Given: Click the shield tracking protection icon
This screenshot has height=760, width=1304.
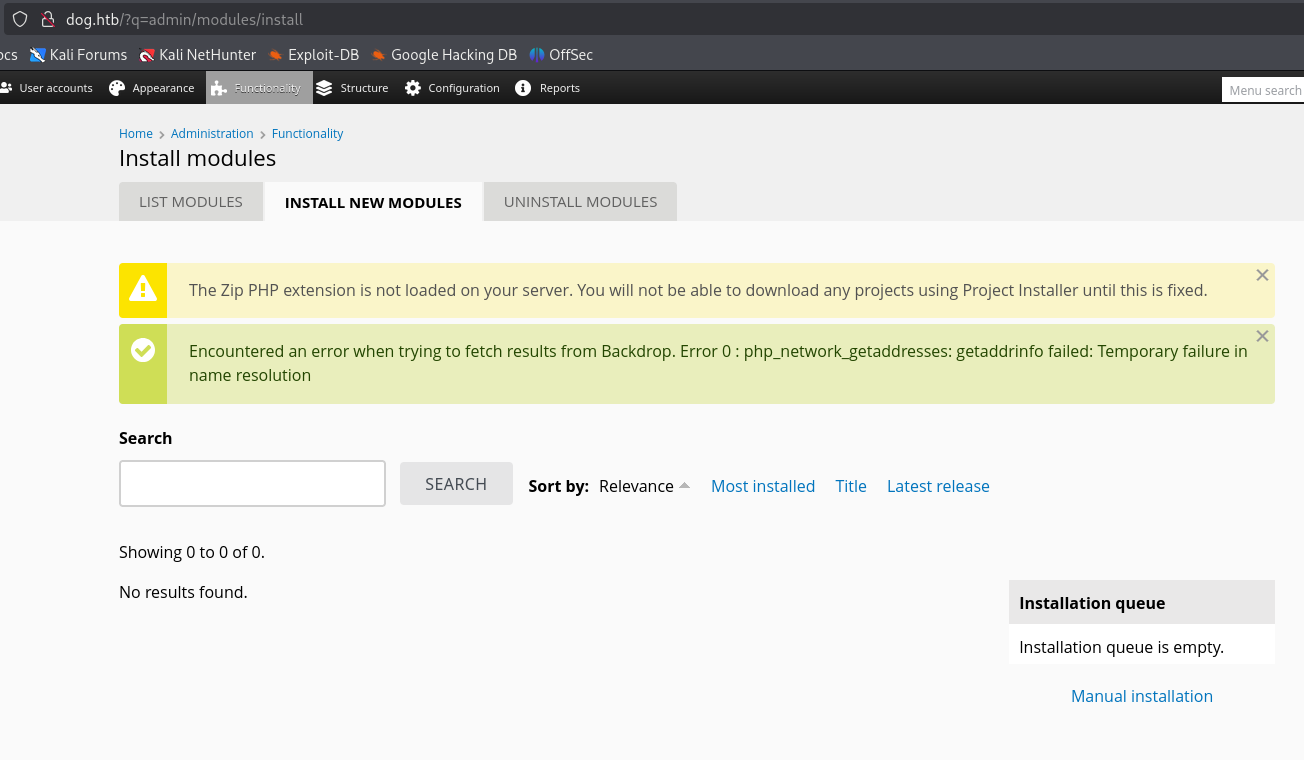Looking at the screenshot, I should tap(20, 19).
